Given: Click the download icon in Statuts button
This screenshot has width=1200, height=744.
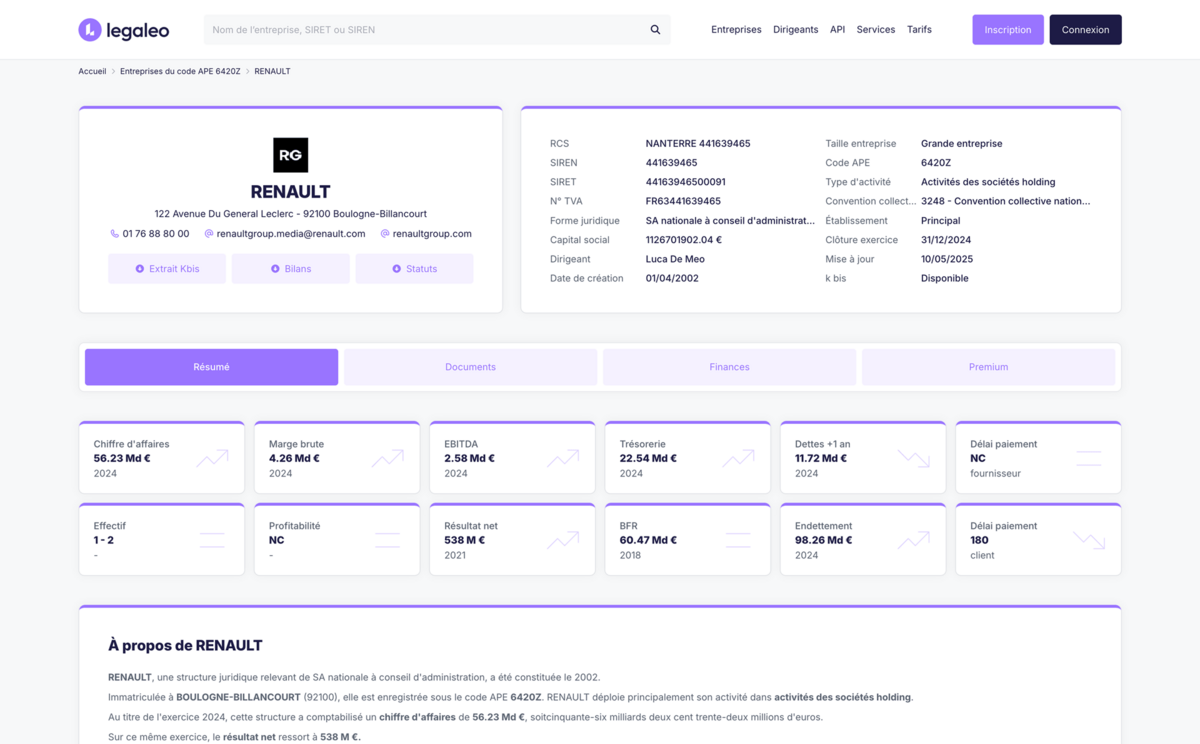Looking at the screenshot, I should pyautogui.click(x=397, y=269).
